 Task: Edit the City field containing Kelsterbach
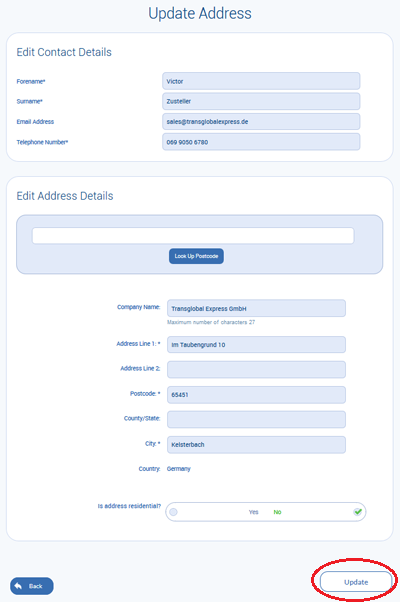(x=256, y=445)
